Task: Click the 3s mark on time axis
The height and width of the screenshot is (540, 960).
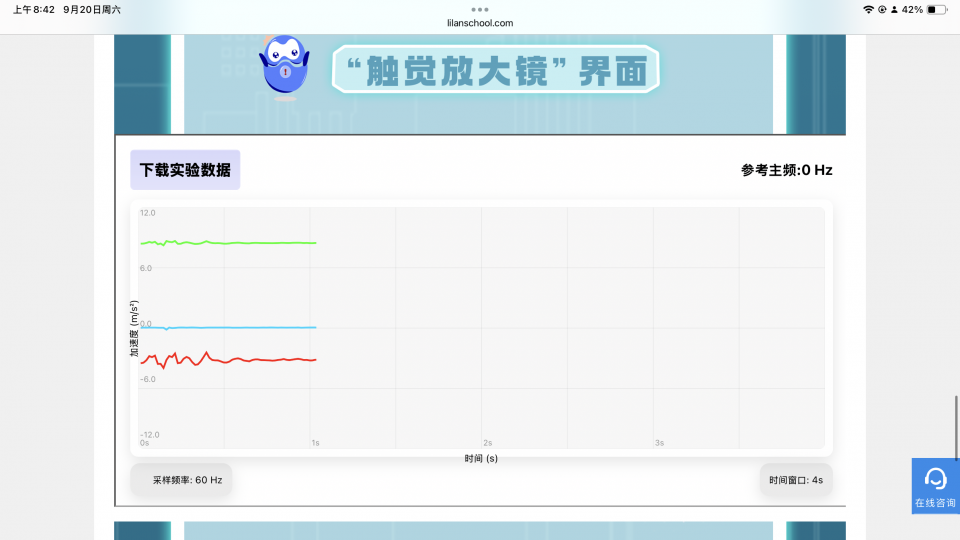Action: 659,443
